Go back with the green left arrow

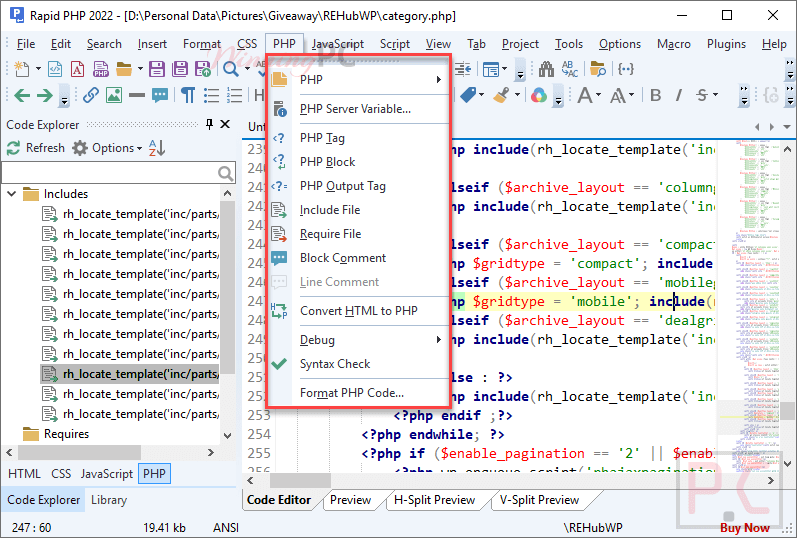click(x=22, y=95)
